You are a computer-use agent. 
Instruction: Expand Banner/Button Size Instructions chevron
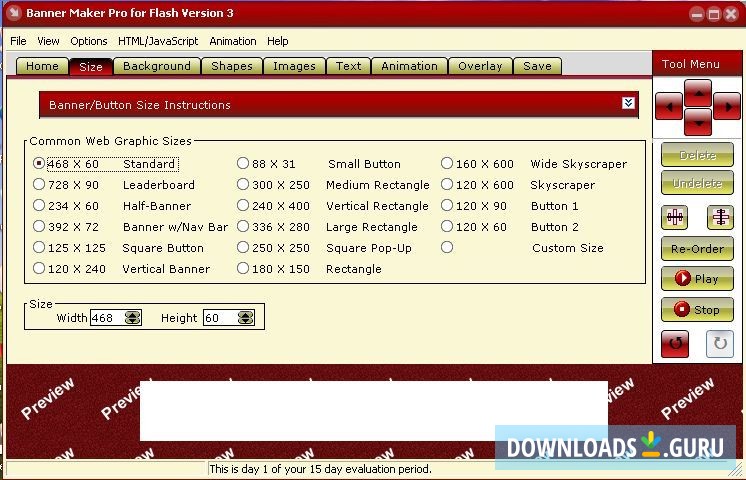click(x=628, y=103)
